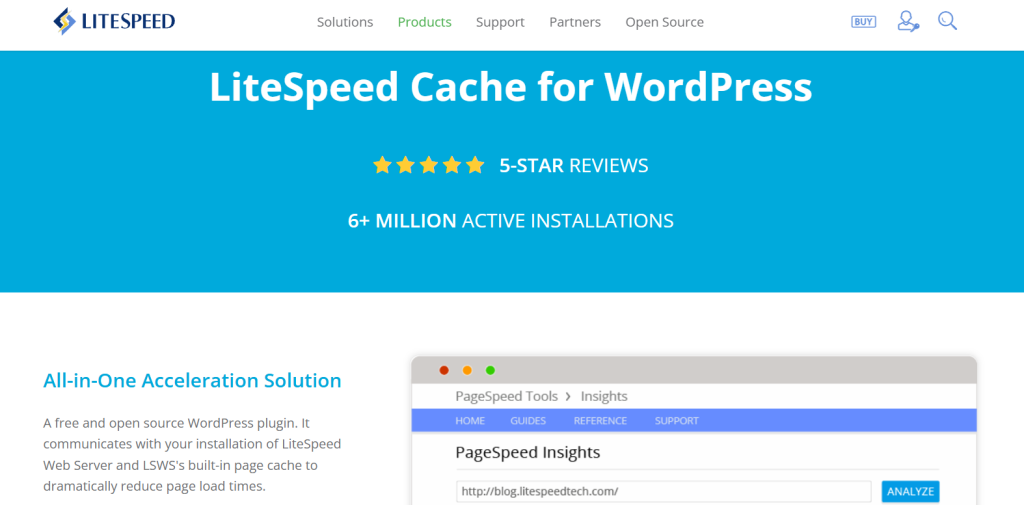Click the 'A free and open source' paragraph
Screen dimensions: 1024x505
[192, 455]
